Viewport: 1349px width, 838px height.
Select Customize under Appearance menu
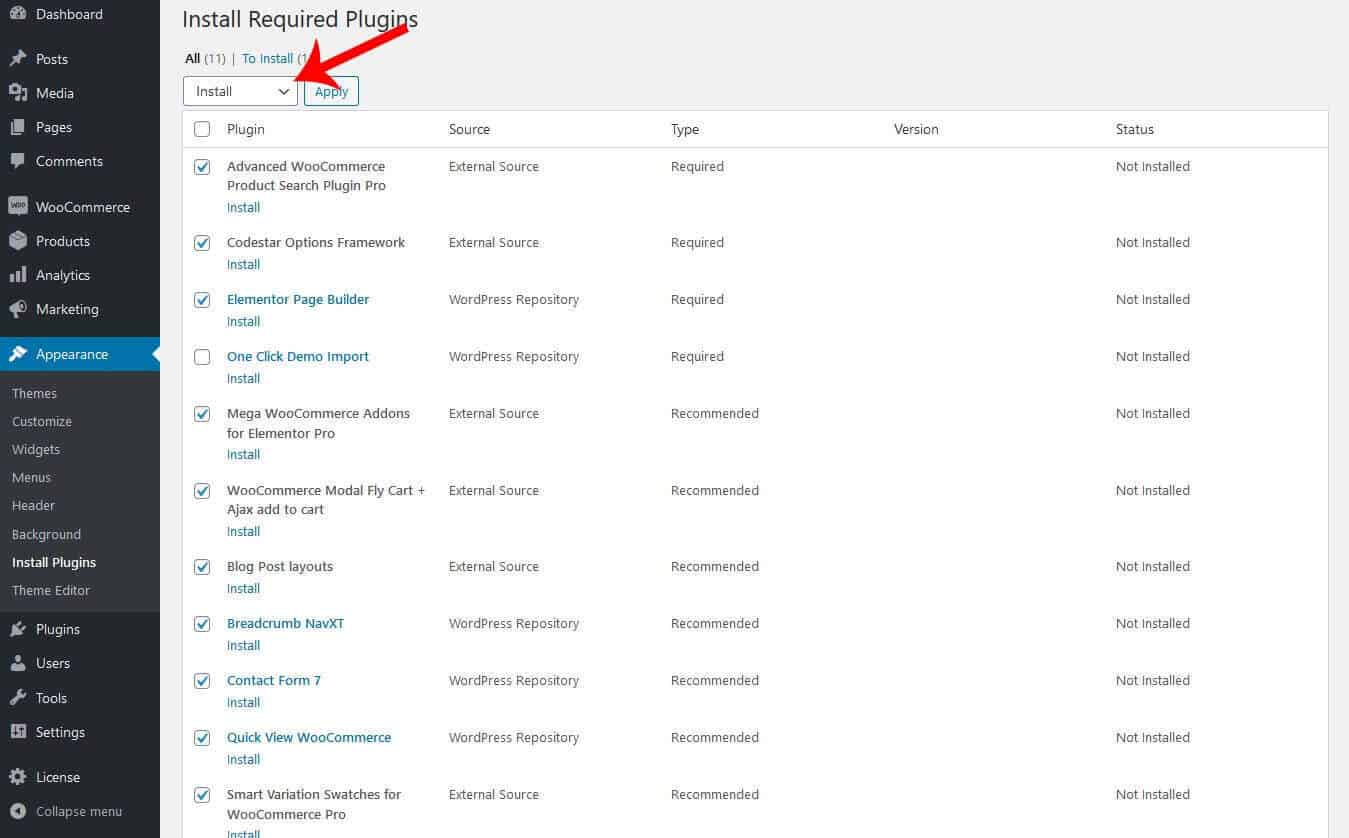click(x=42, y=421)
